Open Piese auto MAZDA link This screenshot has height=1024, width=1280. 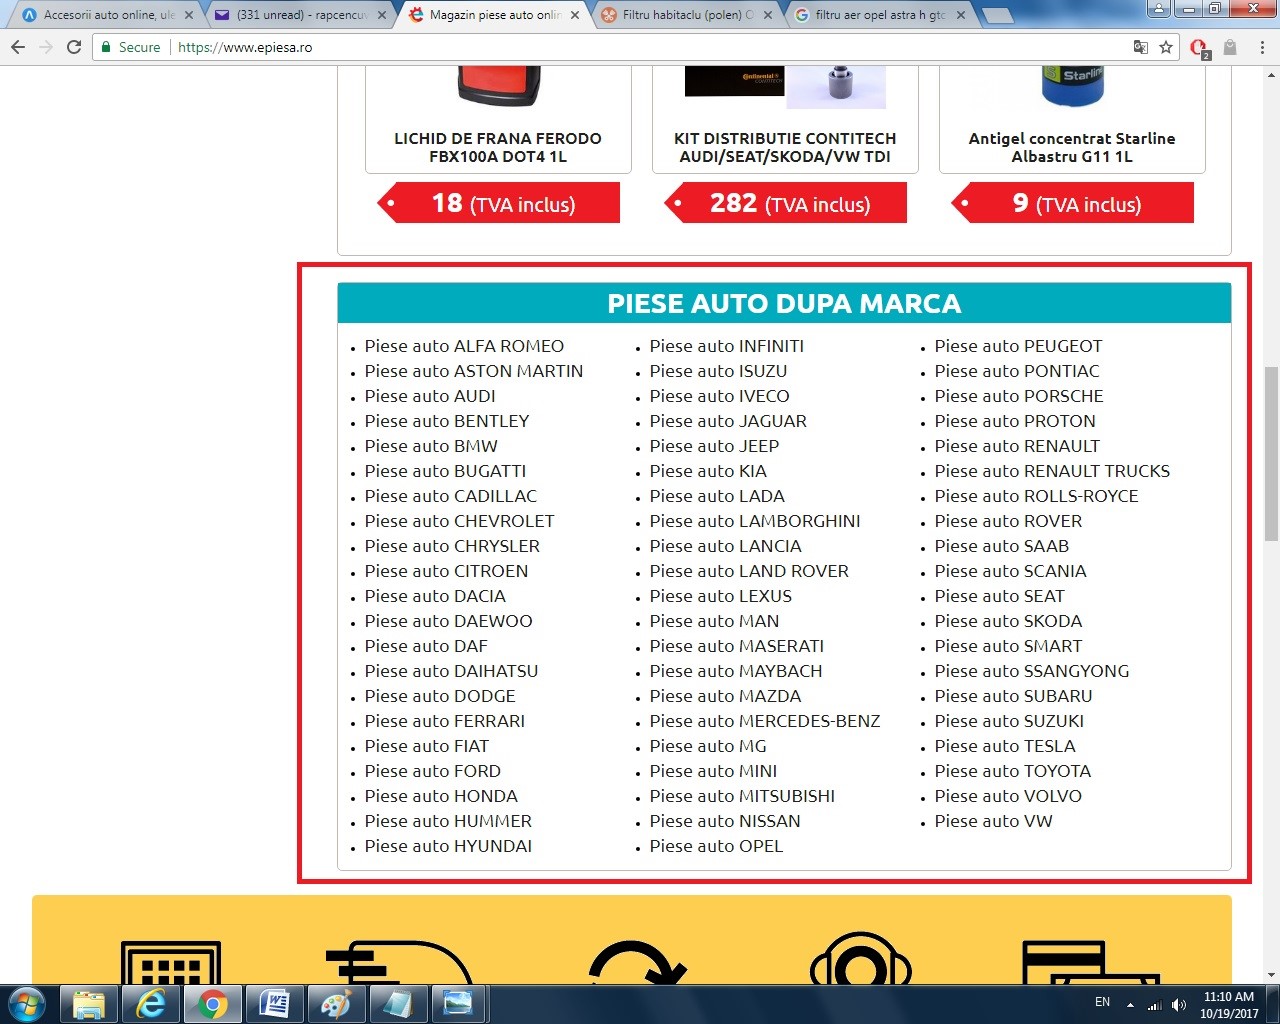coord(725,696)
